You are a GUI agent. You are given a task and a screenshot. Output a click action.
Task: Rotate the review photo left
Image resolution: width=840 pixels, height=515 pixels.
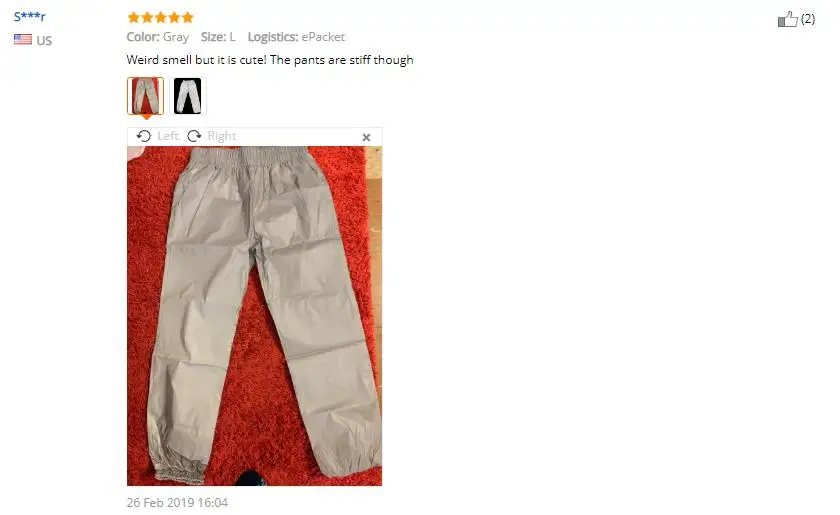click(x=144, y=136)
